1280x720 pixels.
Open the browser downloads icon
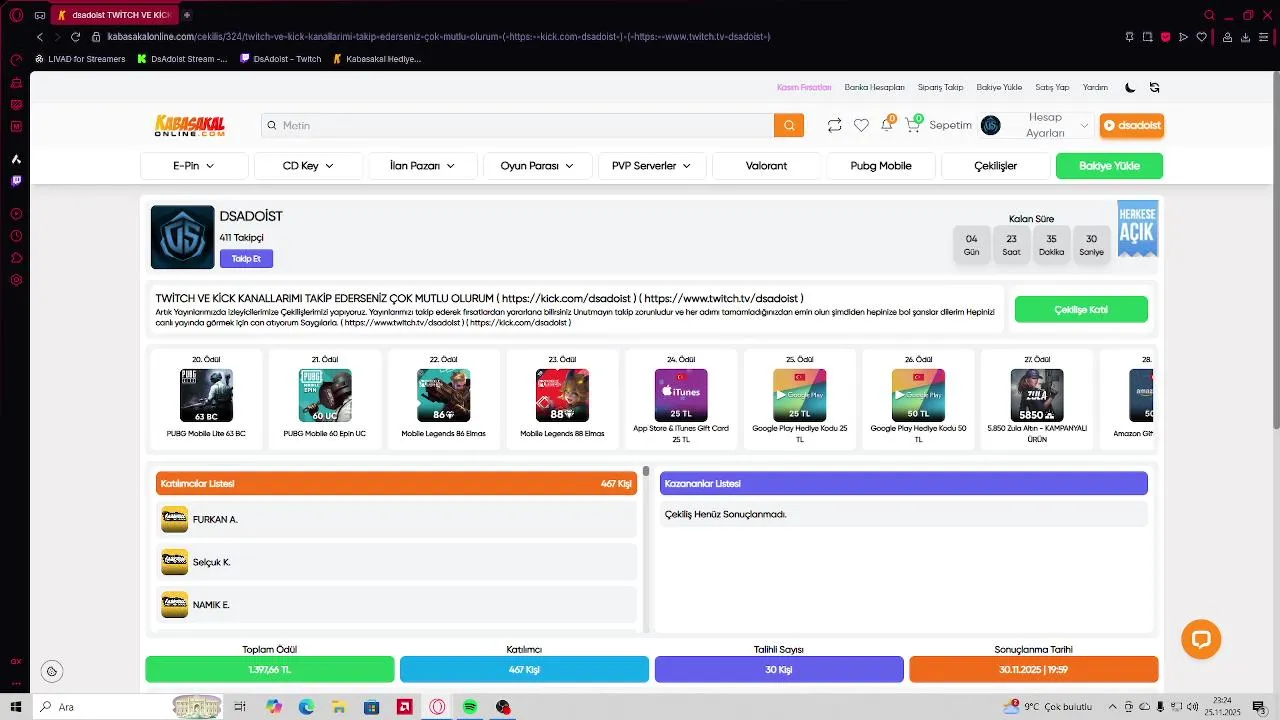[1245, 37]
